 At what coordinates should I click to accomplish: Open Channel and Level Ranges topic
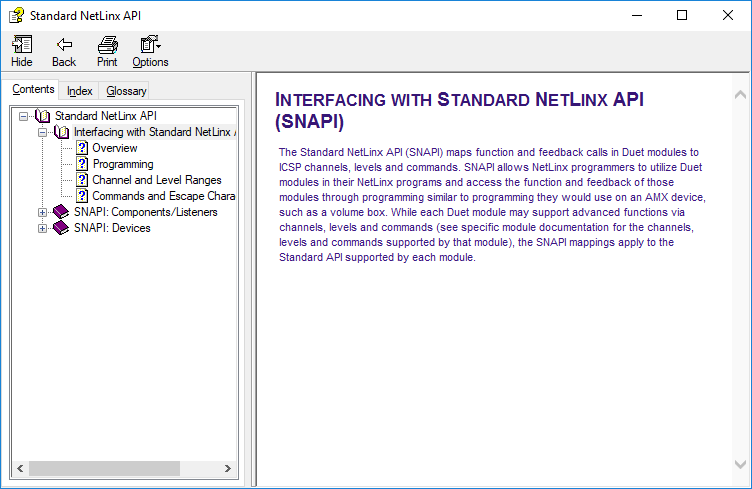pyautogui.click(x=156, y=180)
